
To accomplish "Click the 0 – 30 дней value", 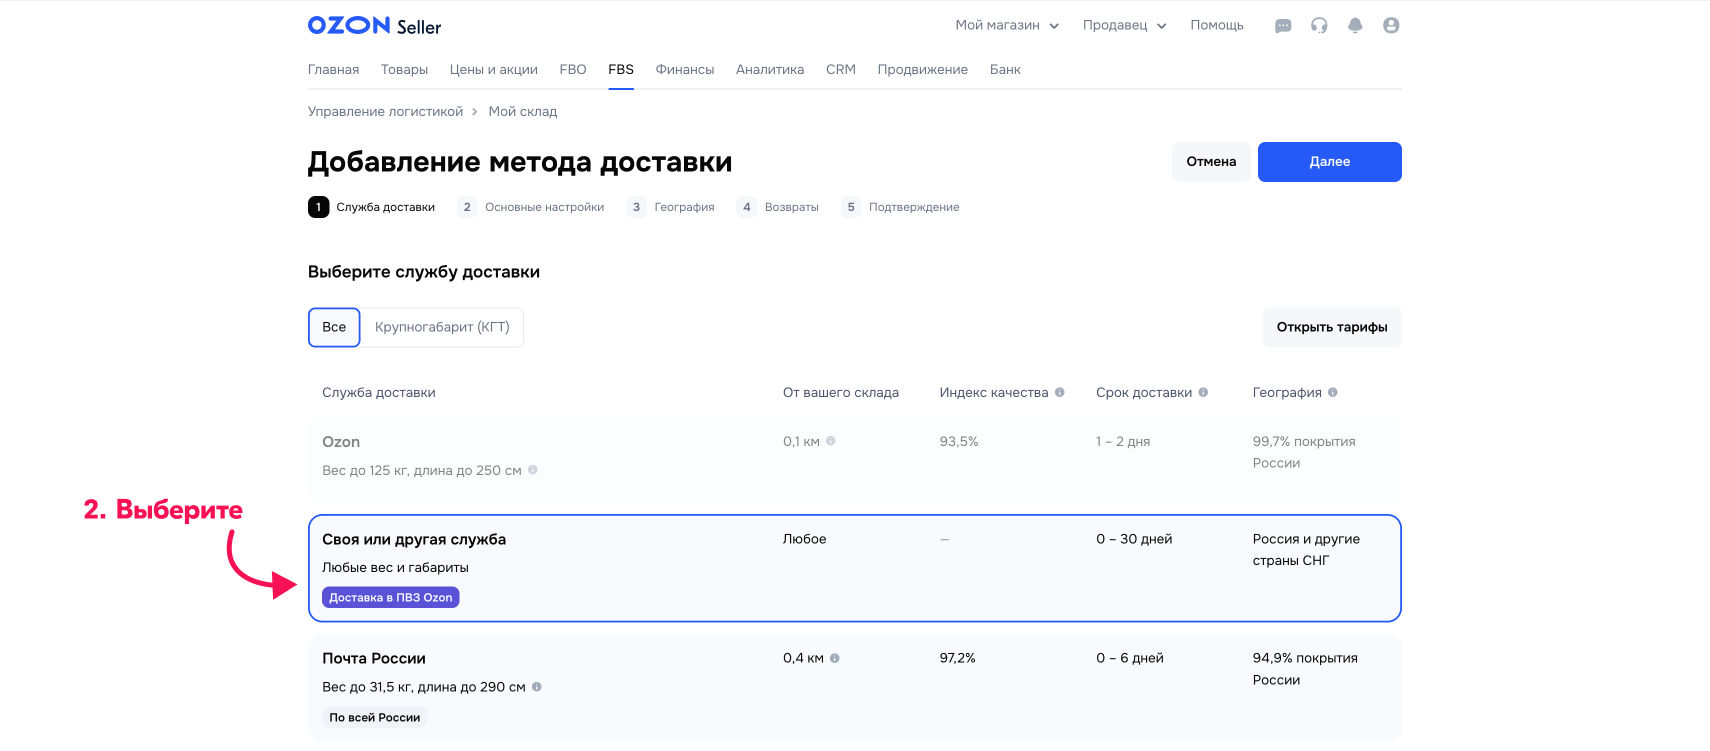I will (1134, 539).
